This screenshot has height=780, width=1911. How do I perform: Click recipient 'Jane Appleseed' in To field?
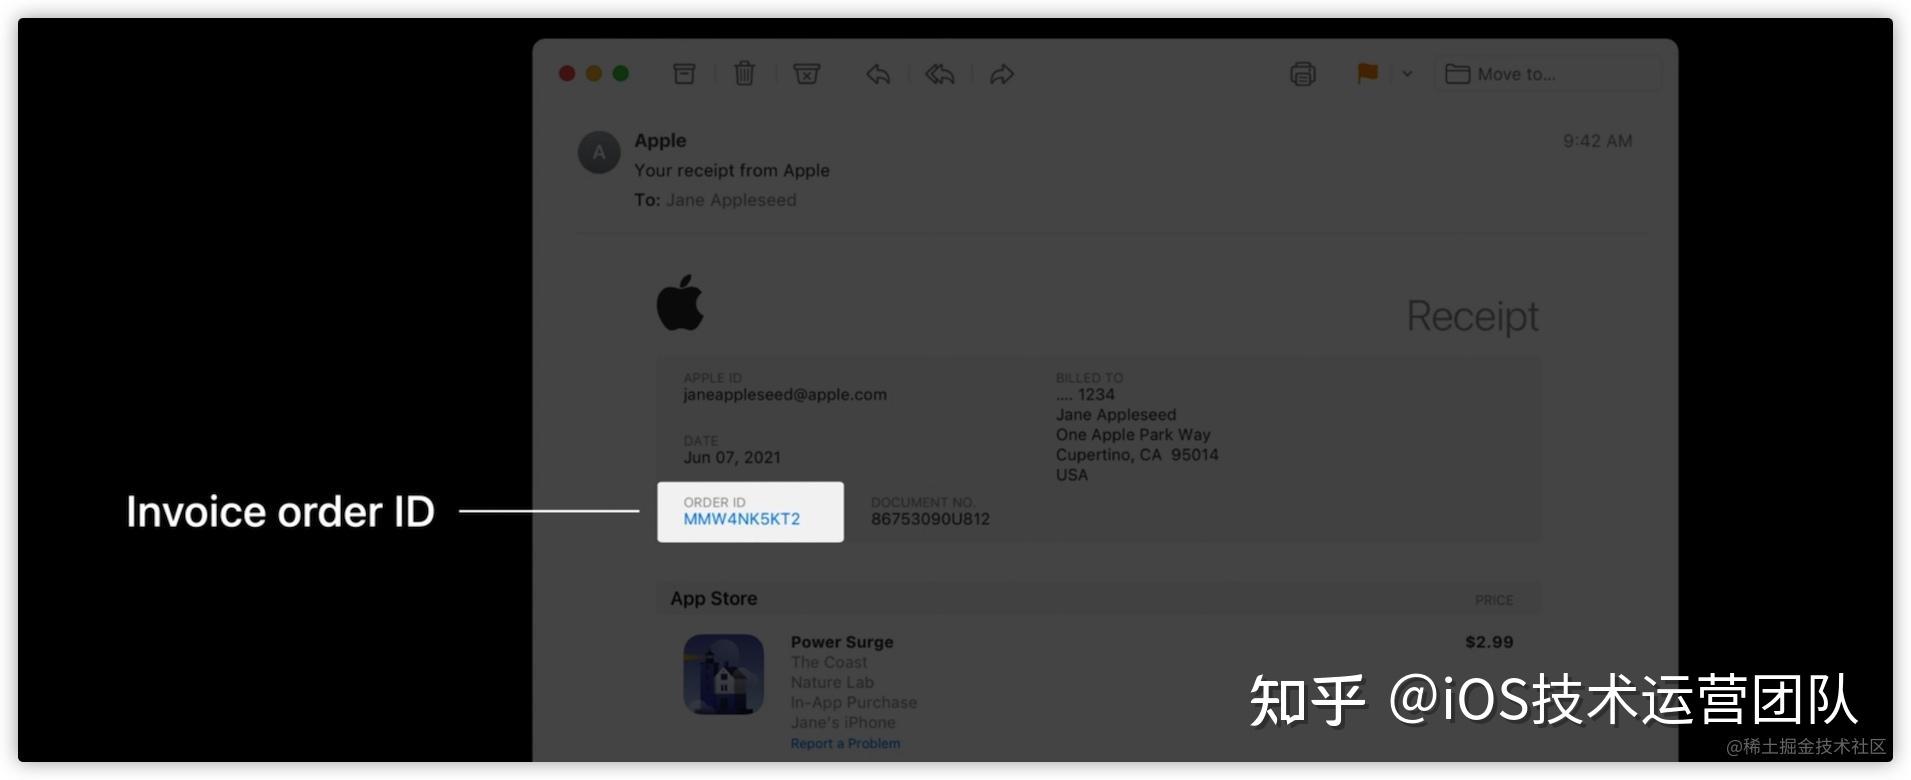[x=731, y=200]
